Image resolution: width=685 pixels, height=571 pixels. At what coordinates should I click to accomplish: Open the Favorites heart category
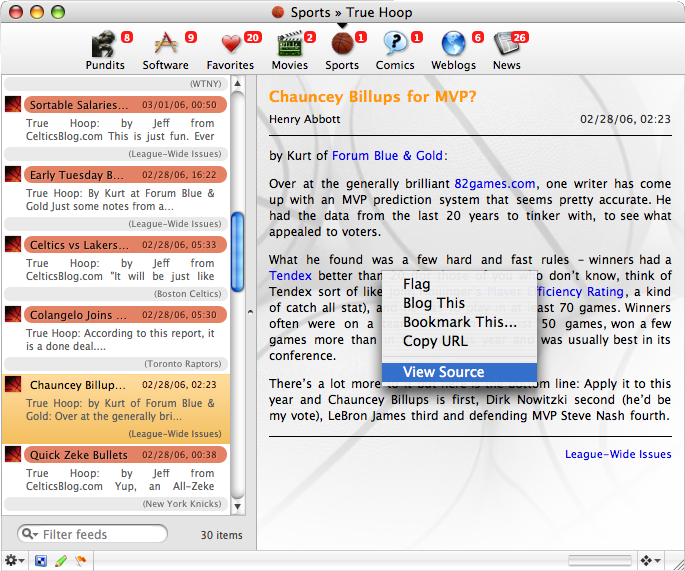click(230, 50)
